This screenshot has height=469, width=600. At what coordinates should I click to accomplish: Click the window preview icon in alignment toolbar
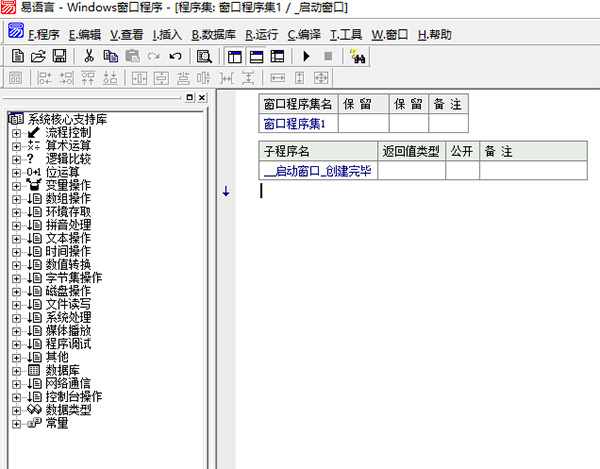(15, 78)
